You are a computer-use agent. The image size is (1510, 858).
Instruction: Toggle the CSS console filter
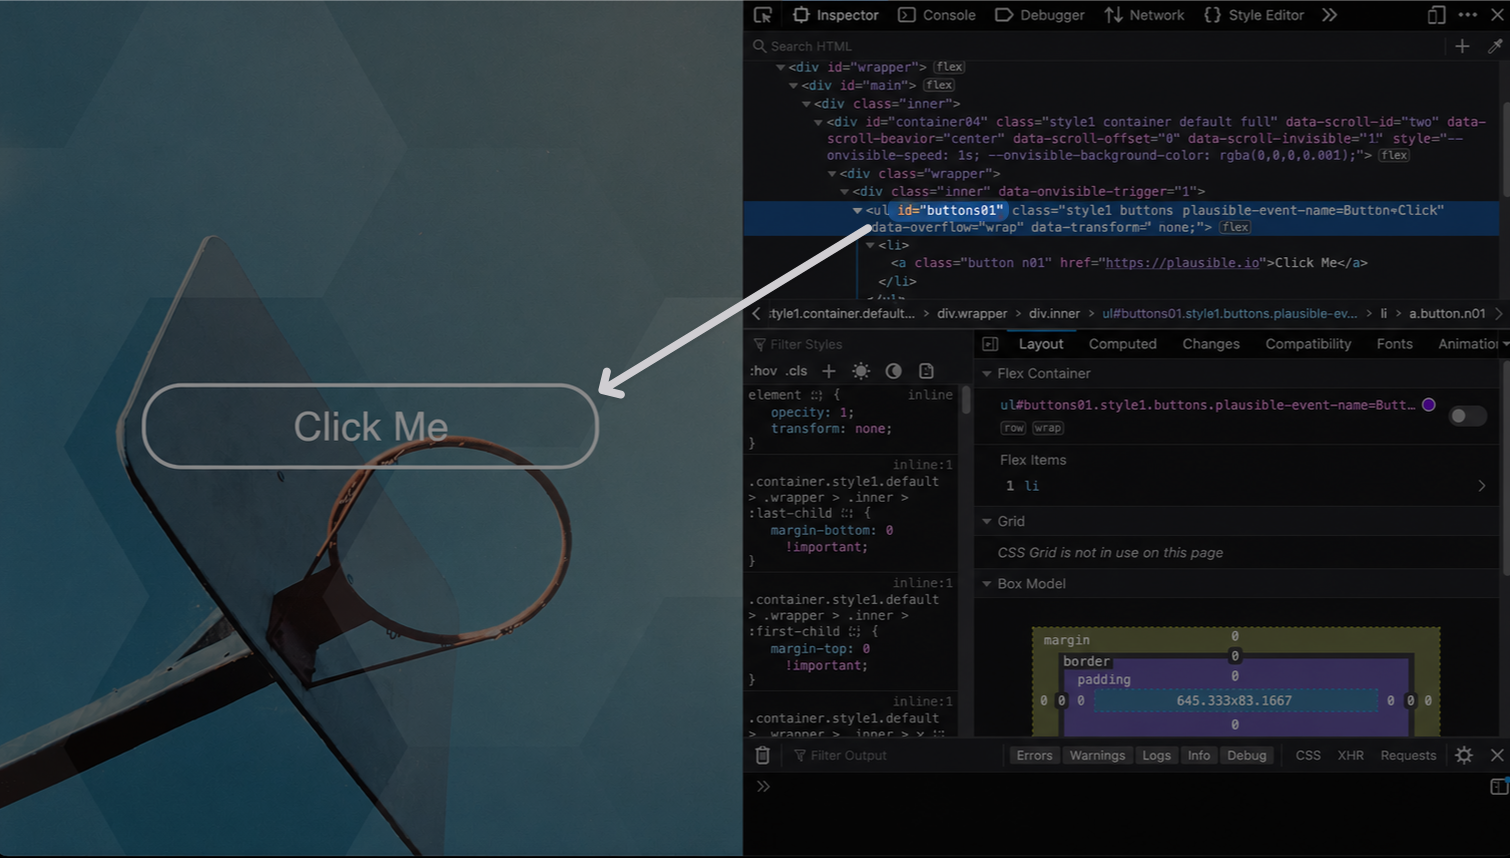click(1308, 755)
